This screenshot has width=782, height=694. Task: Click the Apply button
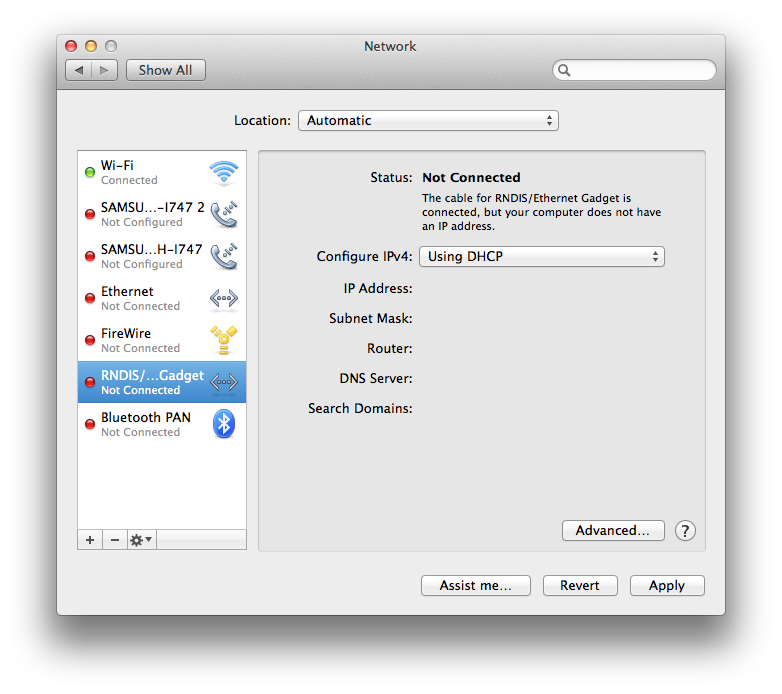click(x=667, y=585)
